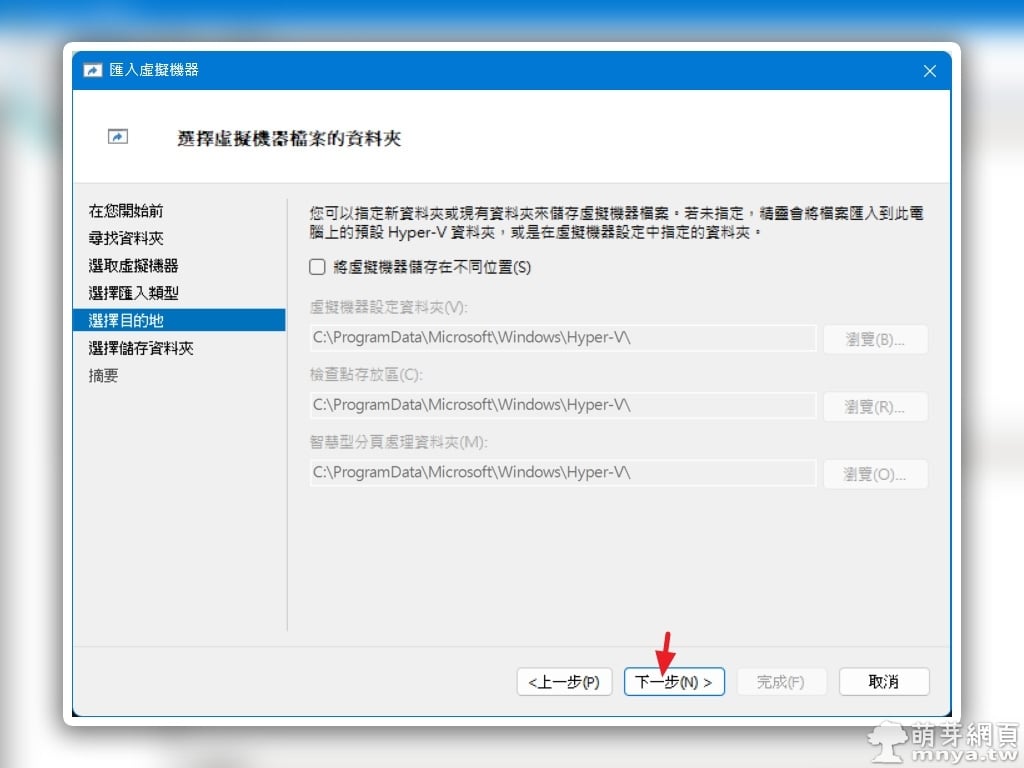The height and width of the screenshot is (768, 1024).
Task: Click the 虛擬機器設定資料夾 path field
Action: (x=563, y=338)
